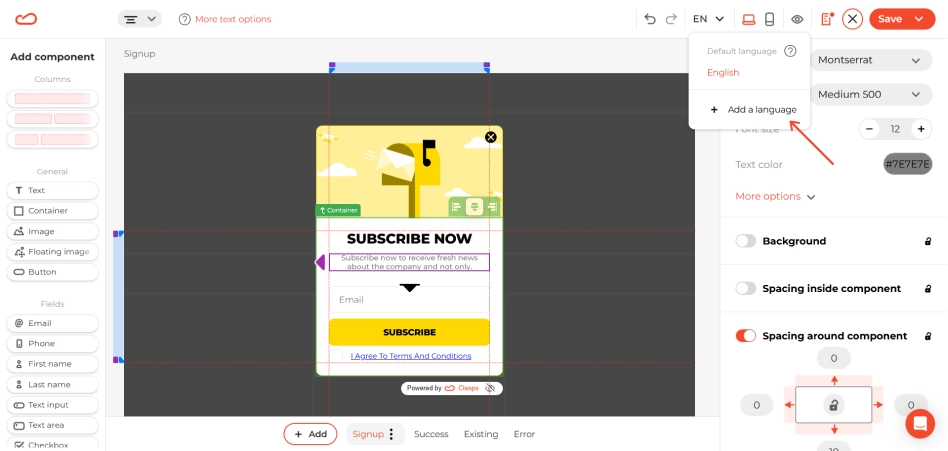Open preview with eye icon
The height and width of the screenshot is (451, 948).
coord(797,19)
